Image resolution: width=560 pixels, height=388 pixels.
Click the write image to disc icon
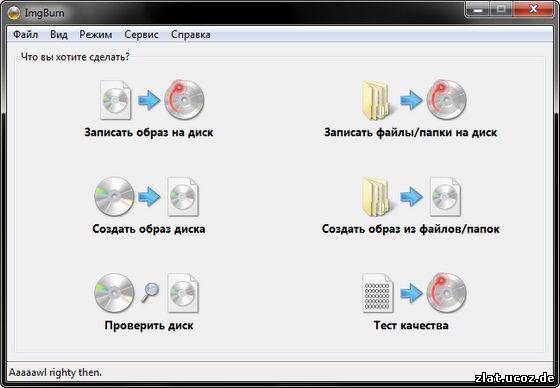click(x=152, y=100)
